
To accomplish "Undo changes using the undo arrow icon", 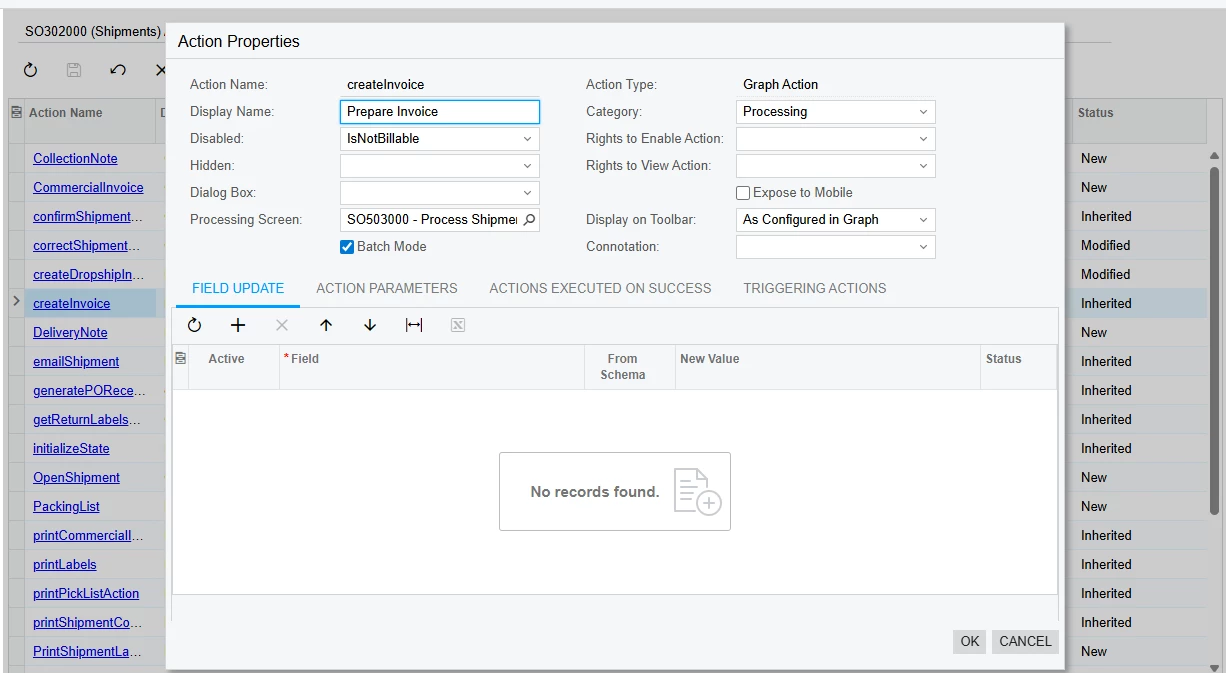I will pyautogui.click(x=117, y=70).
